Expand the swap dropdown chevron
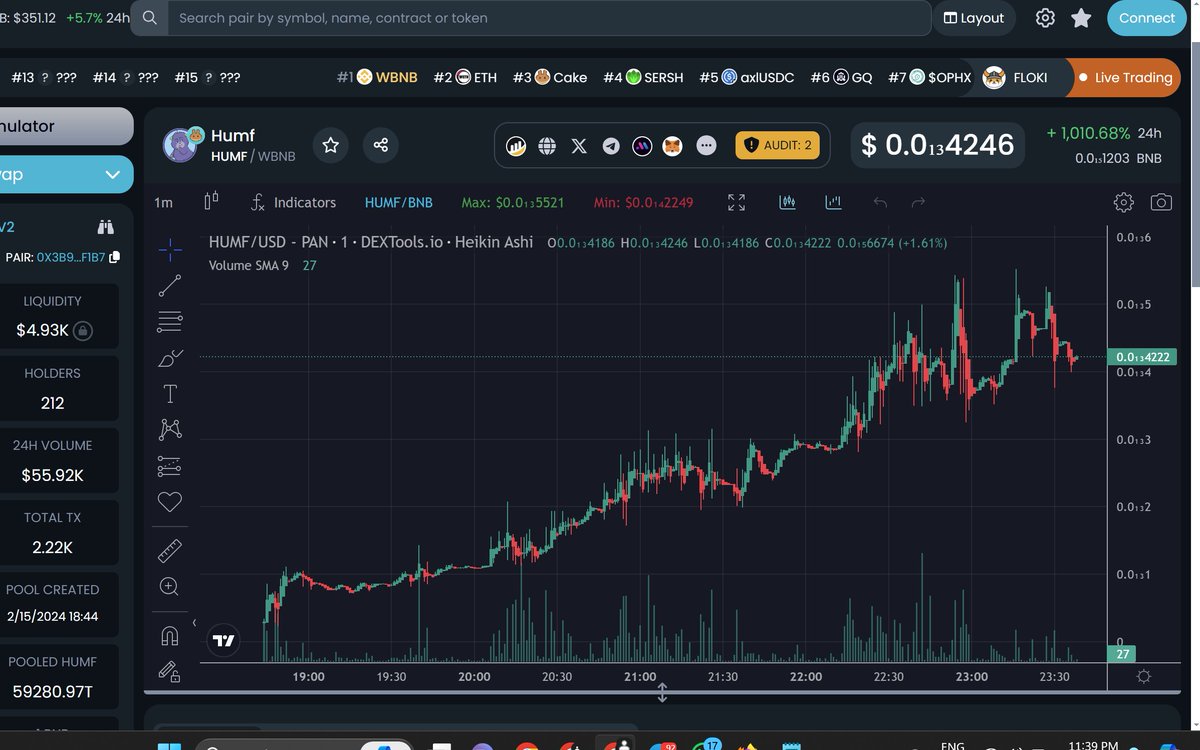 (112, 174)
